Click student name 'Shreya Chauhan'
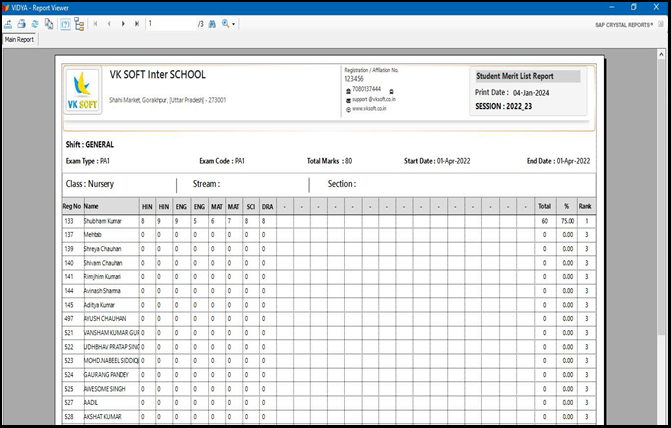671x428 pixels. 102,249
